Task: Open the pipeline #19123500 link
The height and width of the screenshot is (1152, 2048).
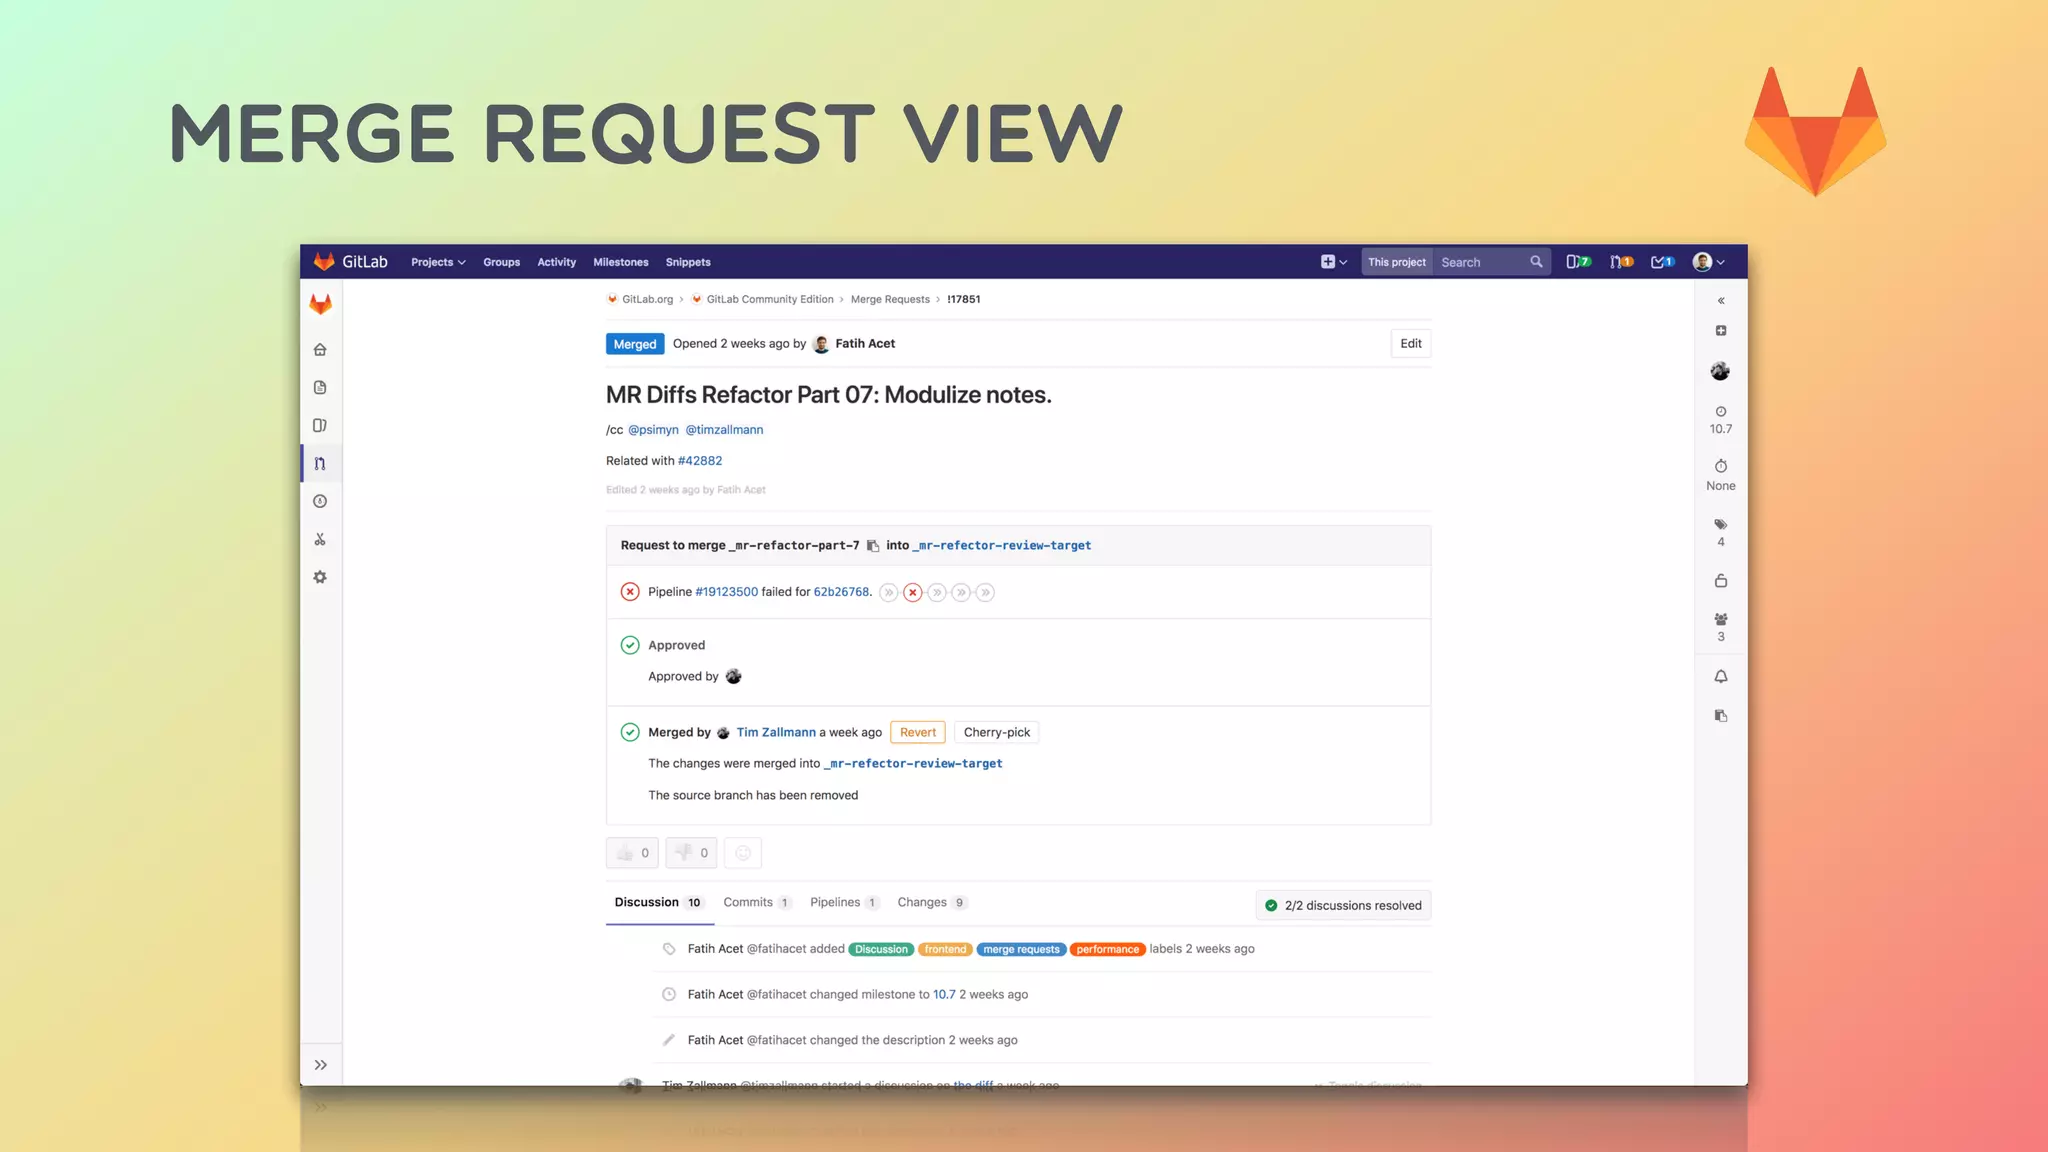Action: coord(726,592)
